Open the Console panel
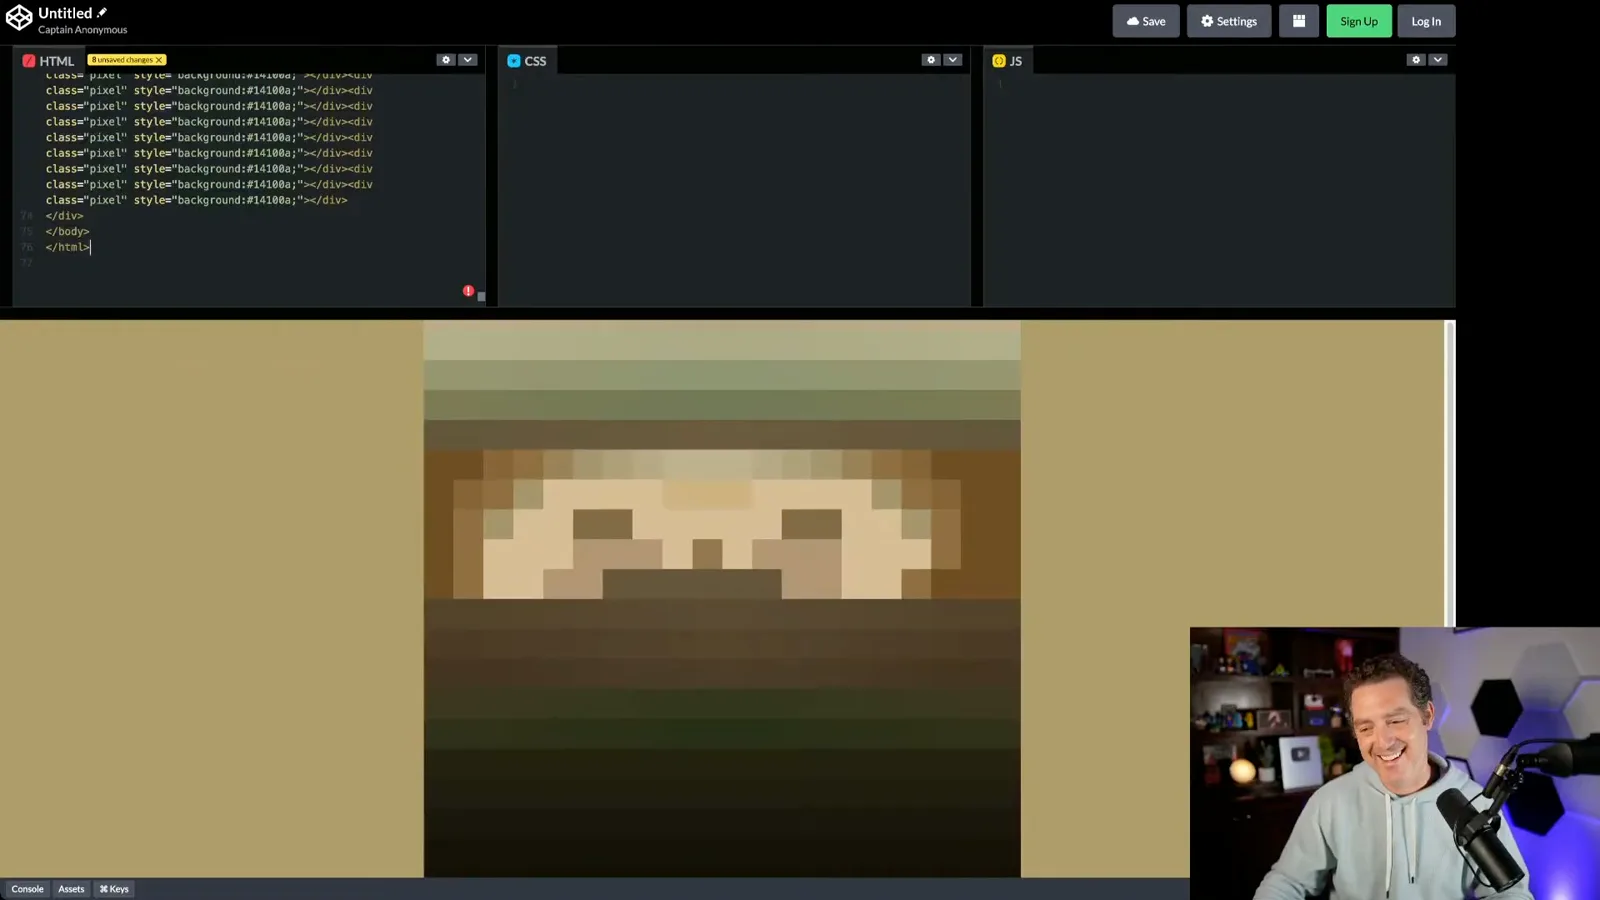 click(x=28, y=889)
